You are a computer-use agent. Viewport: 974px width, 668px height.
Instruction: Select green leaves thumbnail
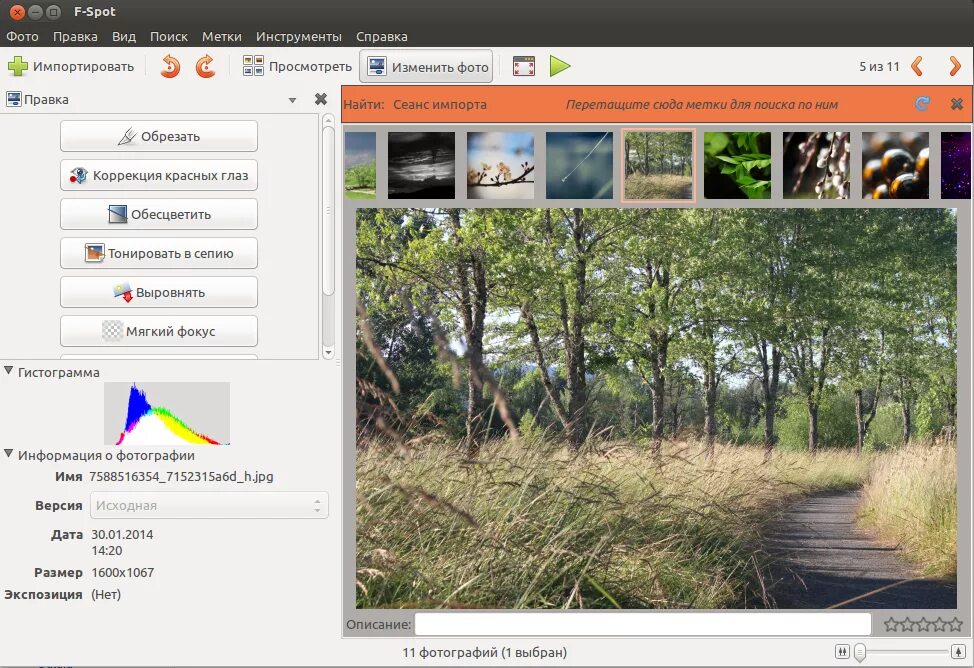pyautogui.click(x=737, y=165)
